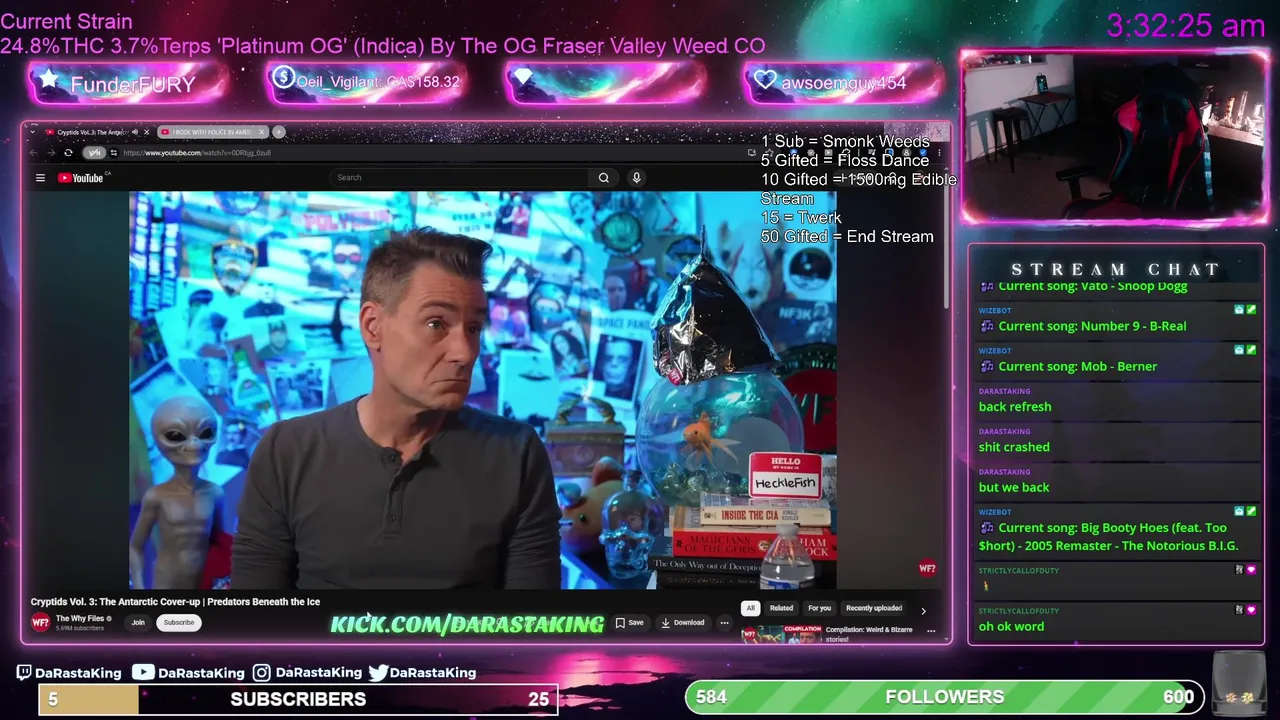Screen dimensions: 1280x720
Task: Select the Related filter chip
Action: (x=781, y=608)
